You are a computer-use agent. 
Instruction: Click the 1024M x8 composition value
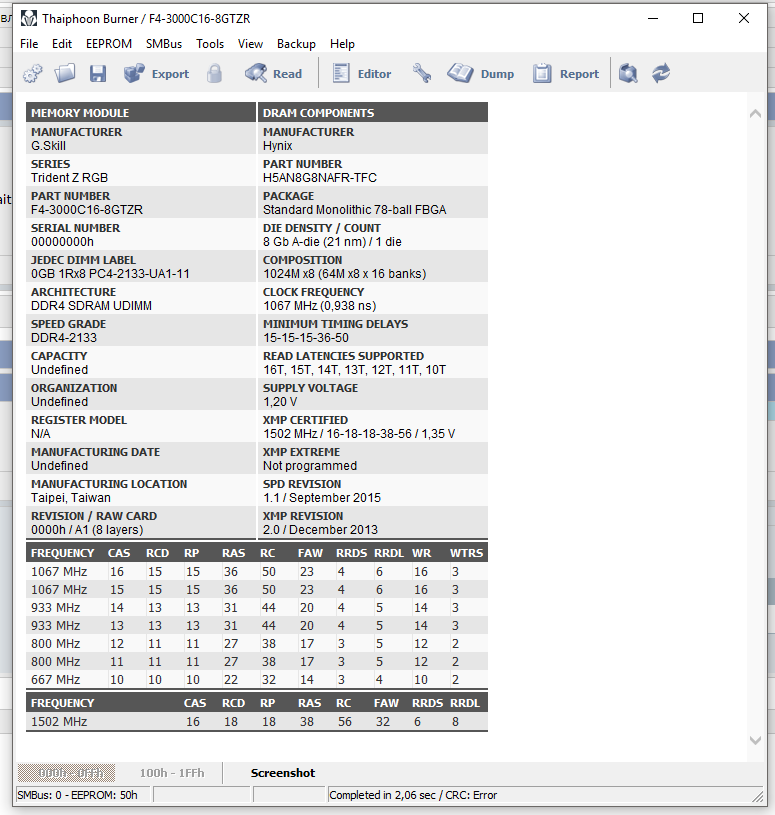click(x=345, y=274)
